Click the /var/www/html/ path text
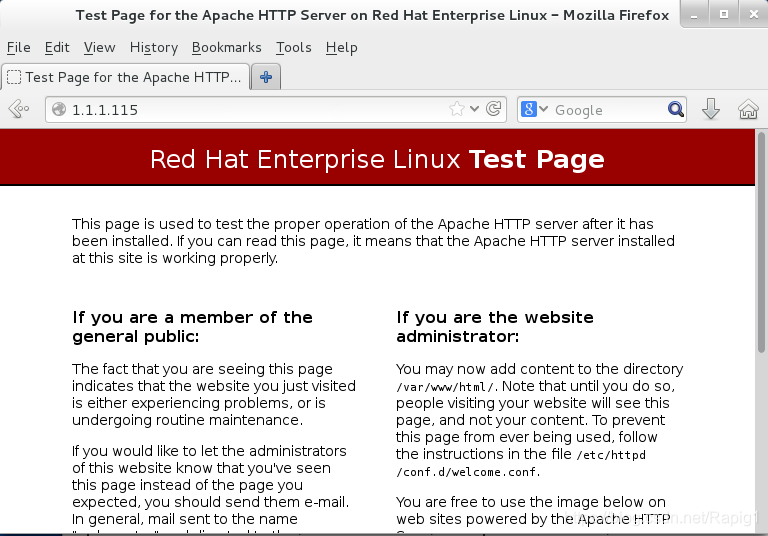The height and width of the screenshot is (536, 768). click(x=447, y=387)
